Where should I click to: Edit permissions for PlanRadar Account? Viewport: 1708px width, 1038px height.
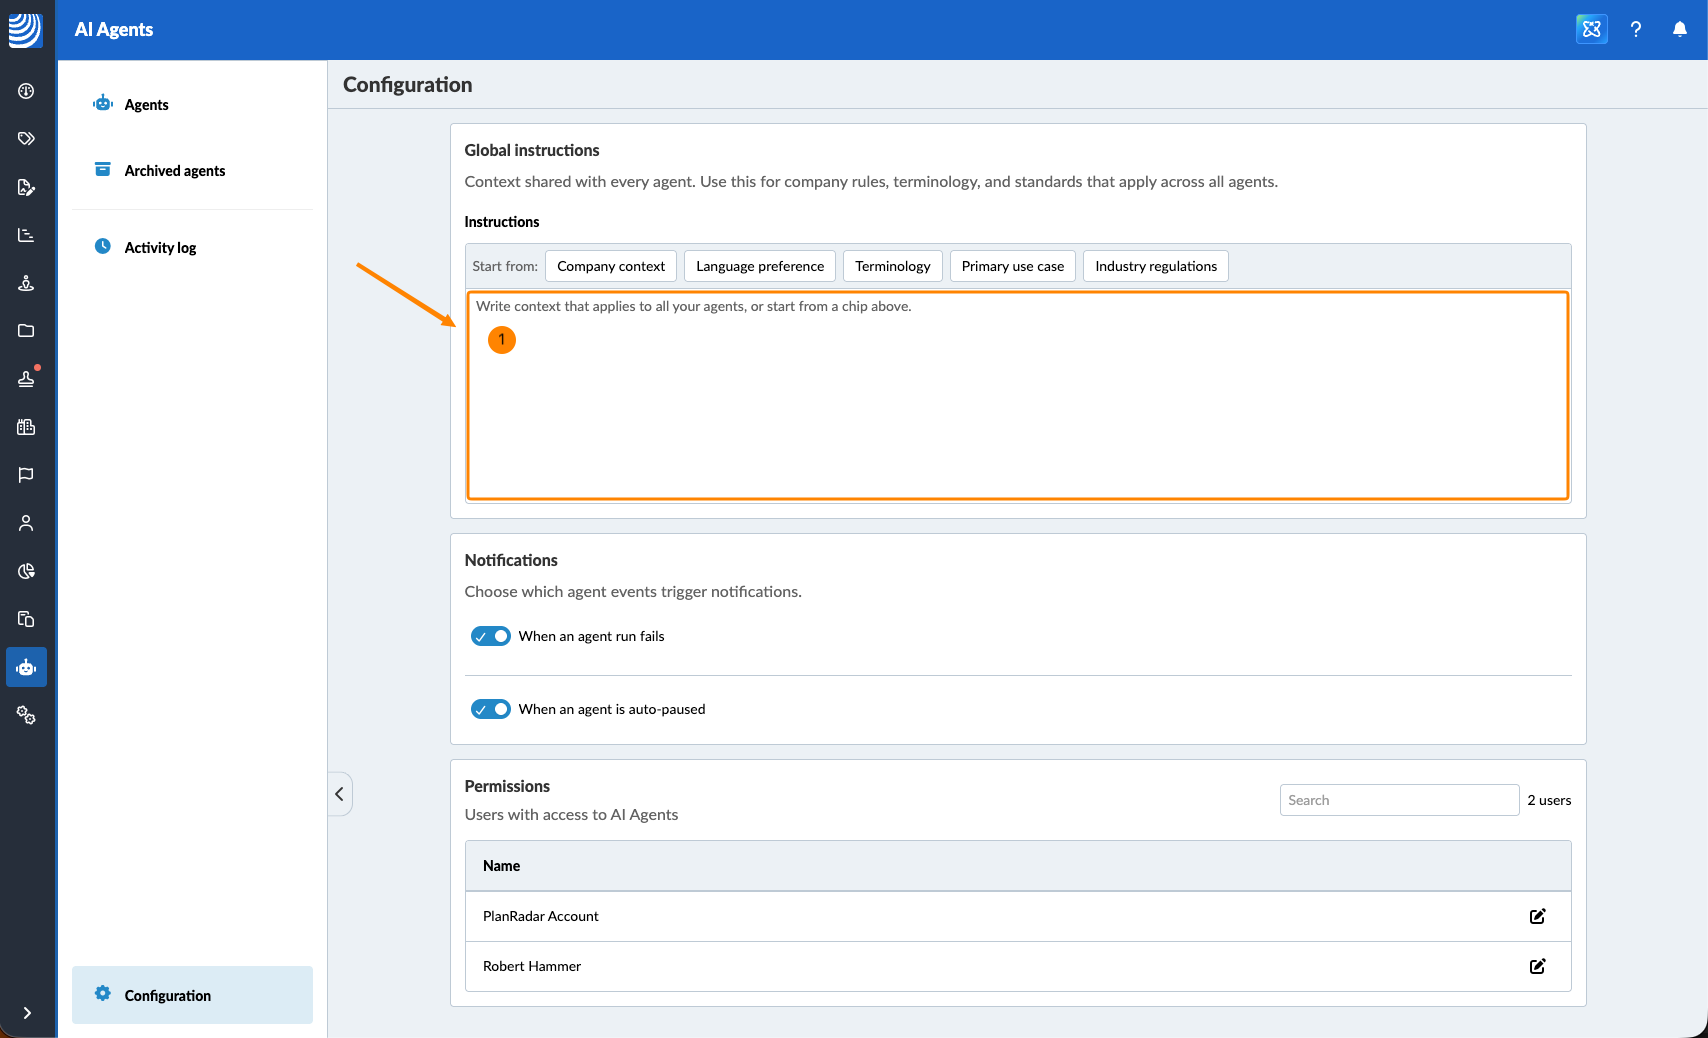[x=1538, y=916]
